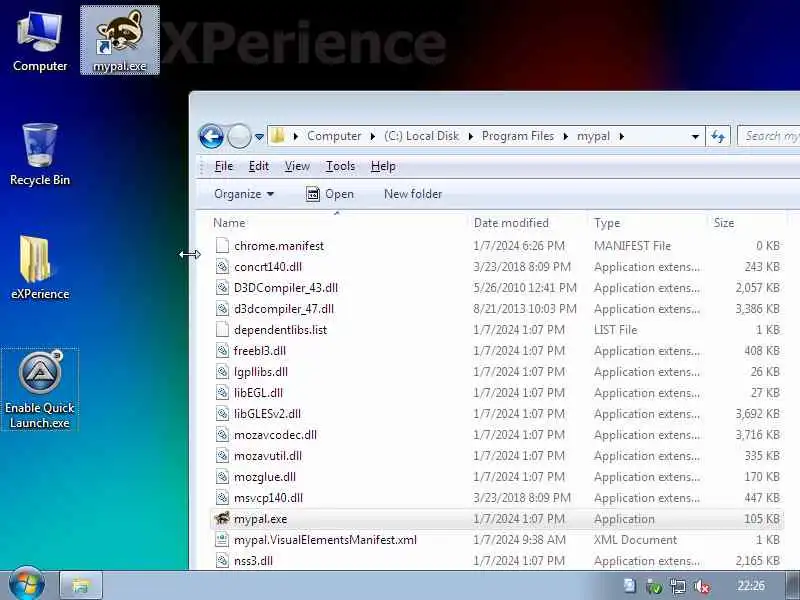Image resolution: width=800 pixels, height=600 pixels.
Task: Click the dependentlibs.list file icon
Action: [222, 330]
